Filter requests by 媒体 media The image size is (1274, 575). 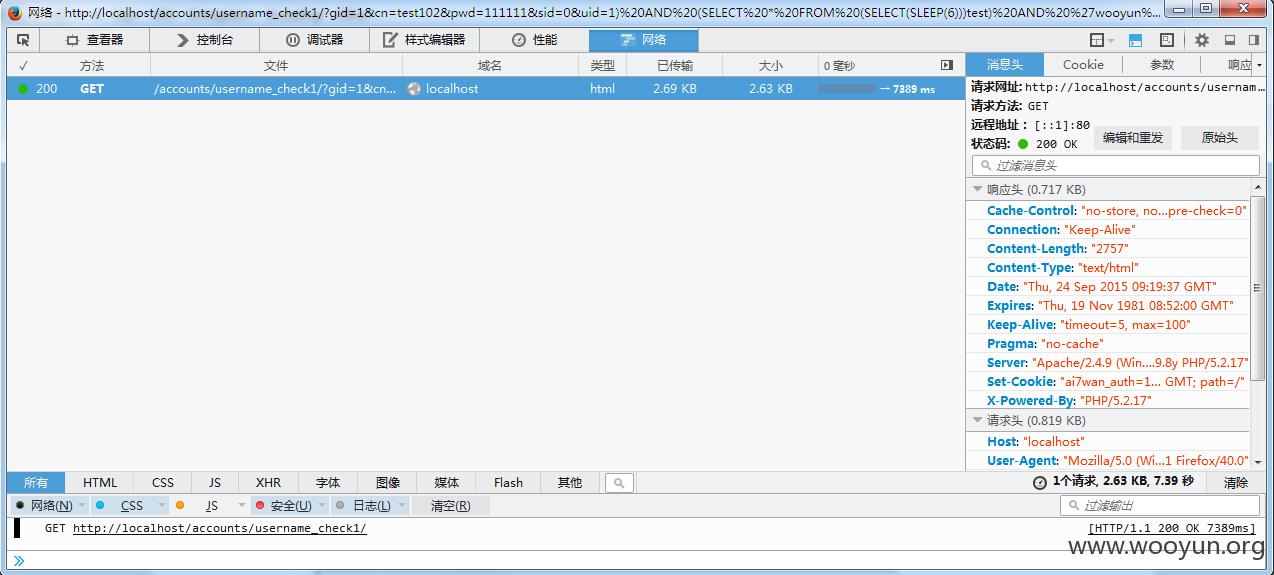(x=447, y=482)
